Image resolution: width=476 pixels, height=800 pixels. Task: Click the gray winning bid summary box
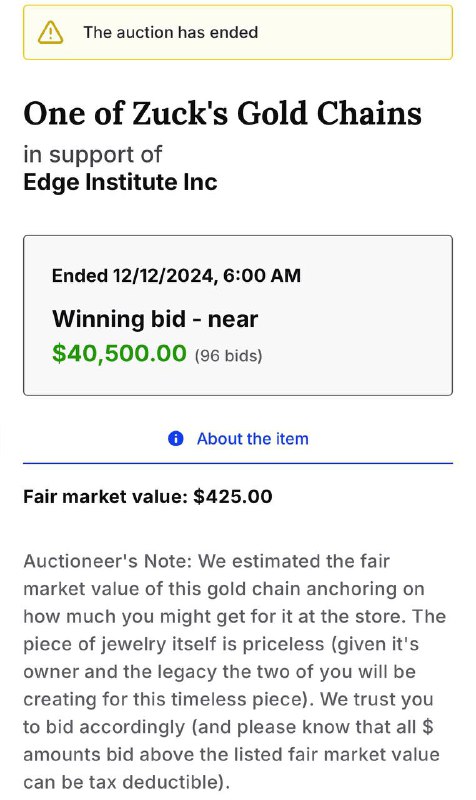238,315
